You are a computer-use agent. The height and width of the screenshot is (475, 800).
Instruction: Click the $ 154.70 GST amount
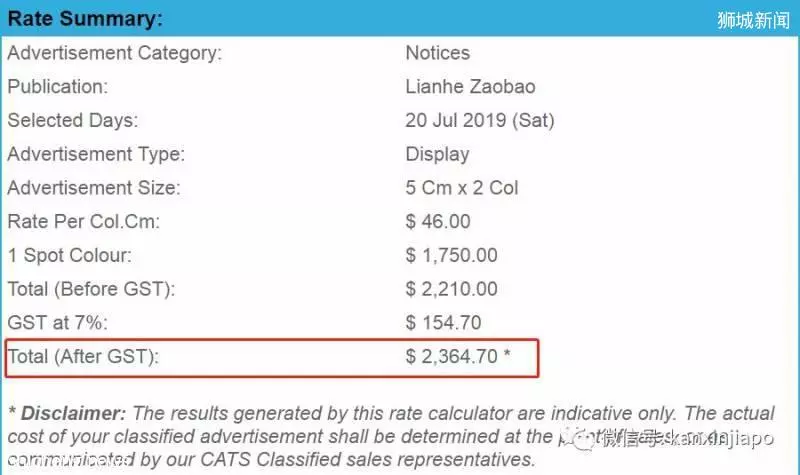[x=443, y=322]
